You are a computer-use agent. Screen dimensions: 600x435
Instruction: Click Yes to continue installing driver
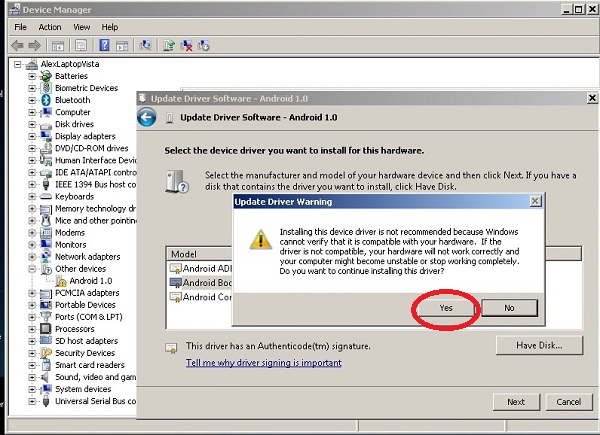446,308
